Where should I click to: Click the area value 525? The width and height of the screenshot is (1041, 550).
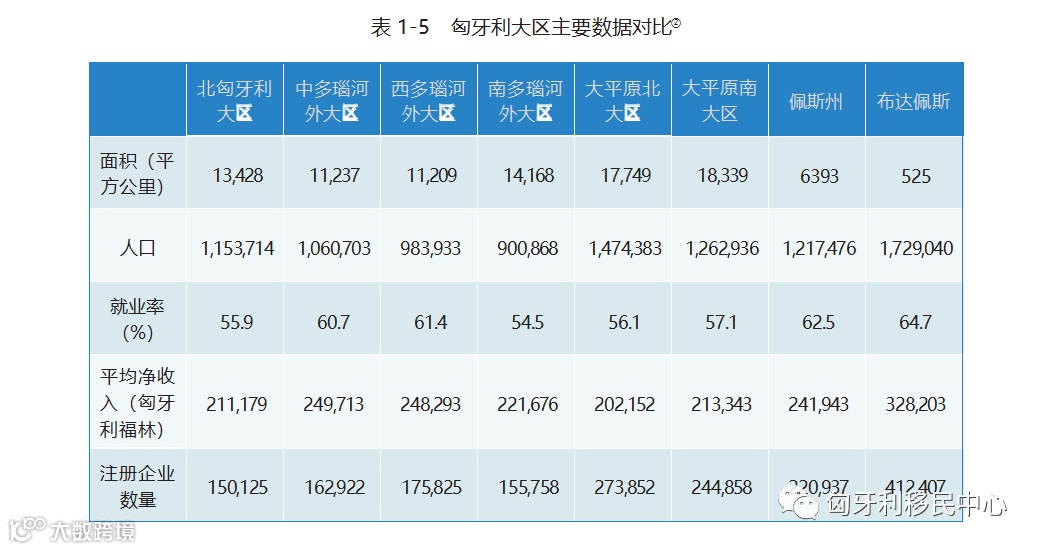[x=916, y=176]
